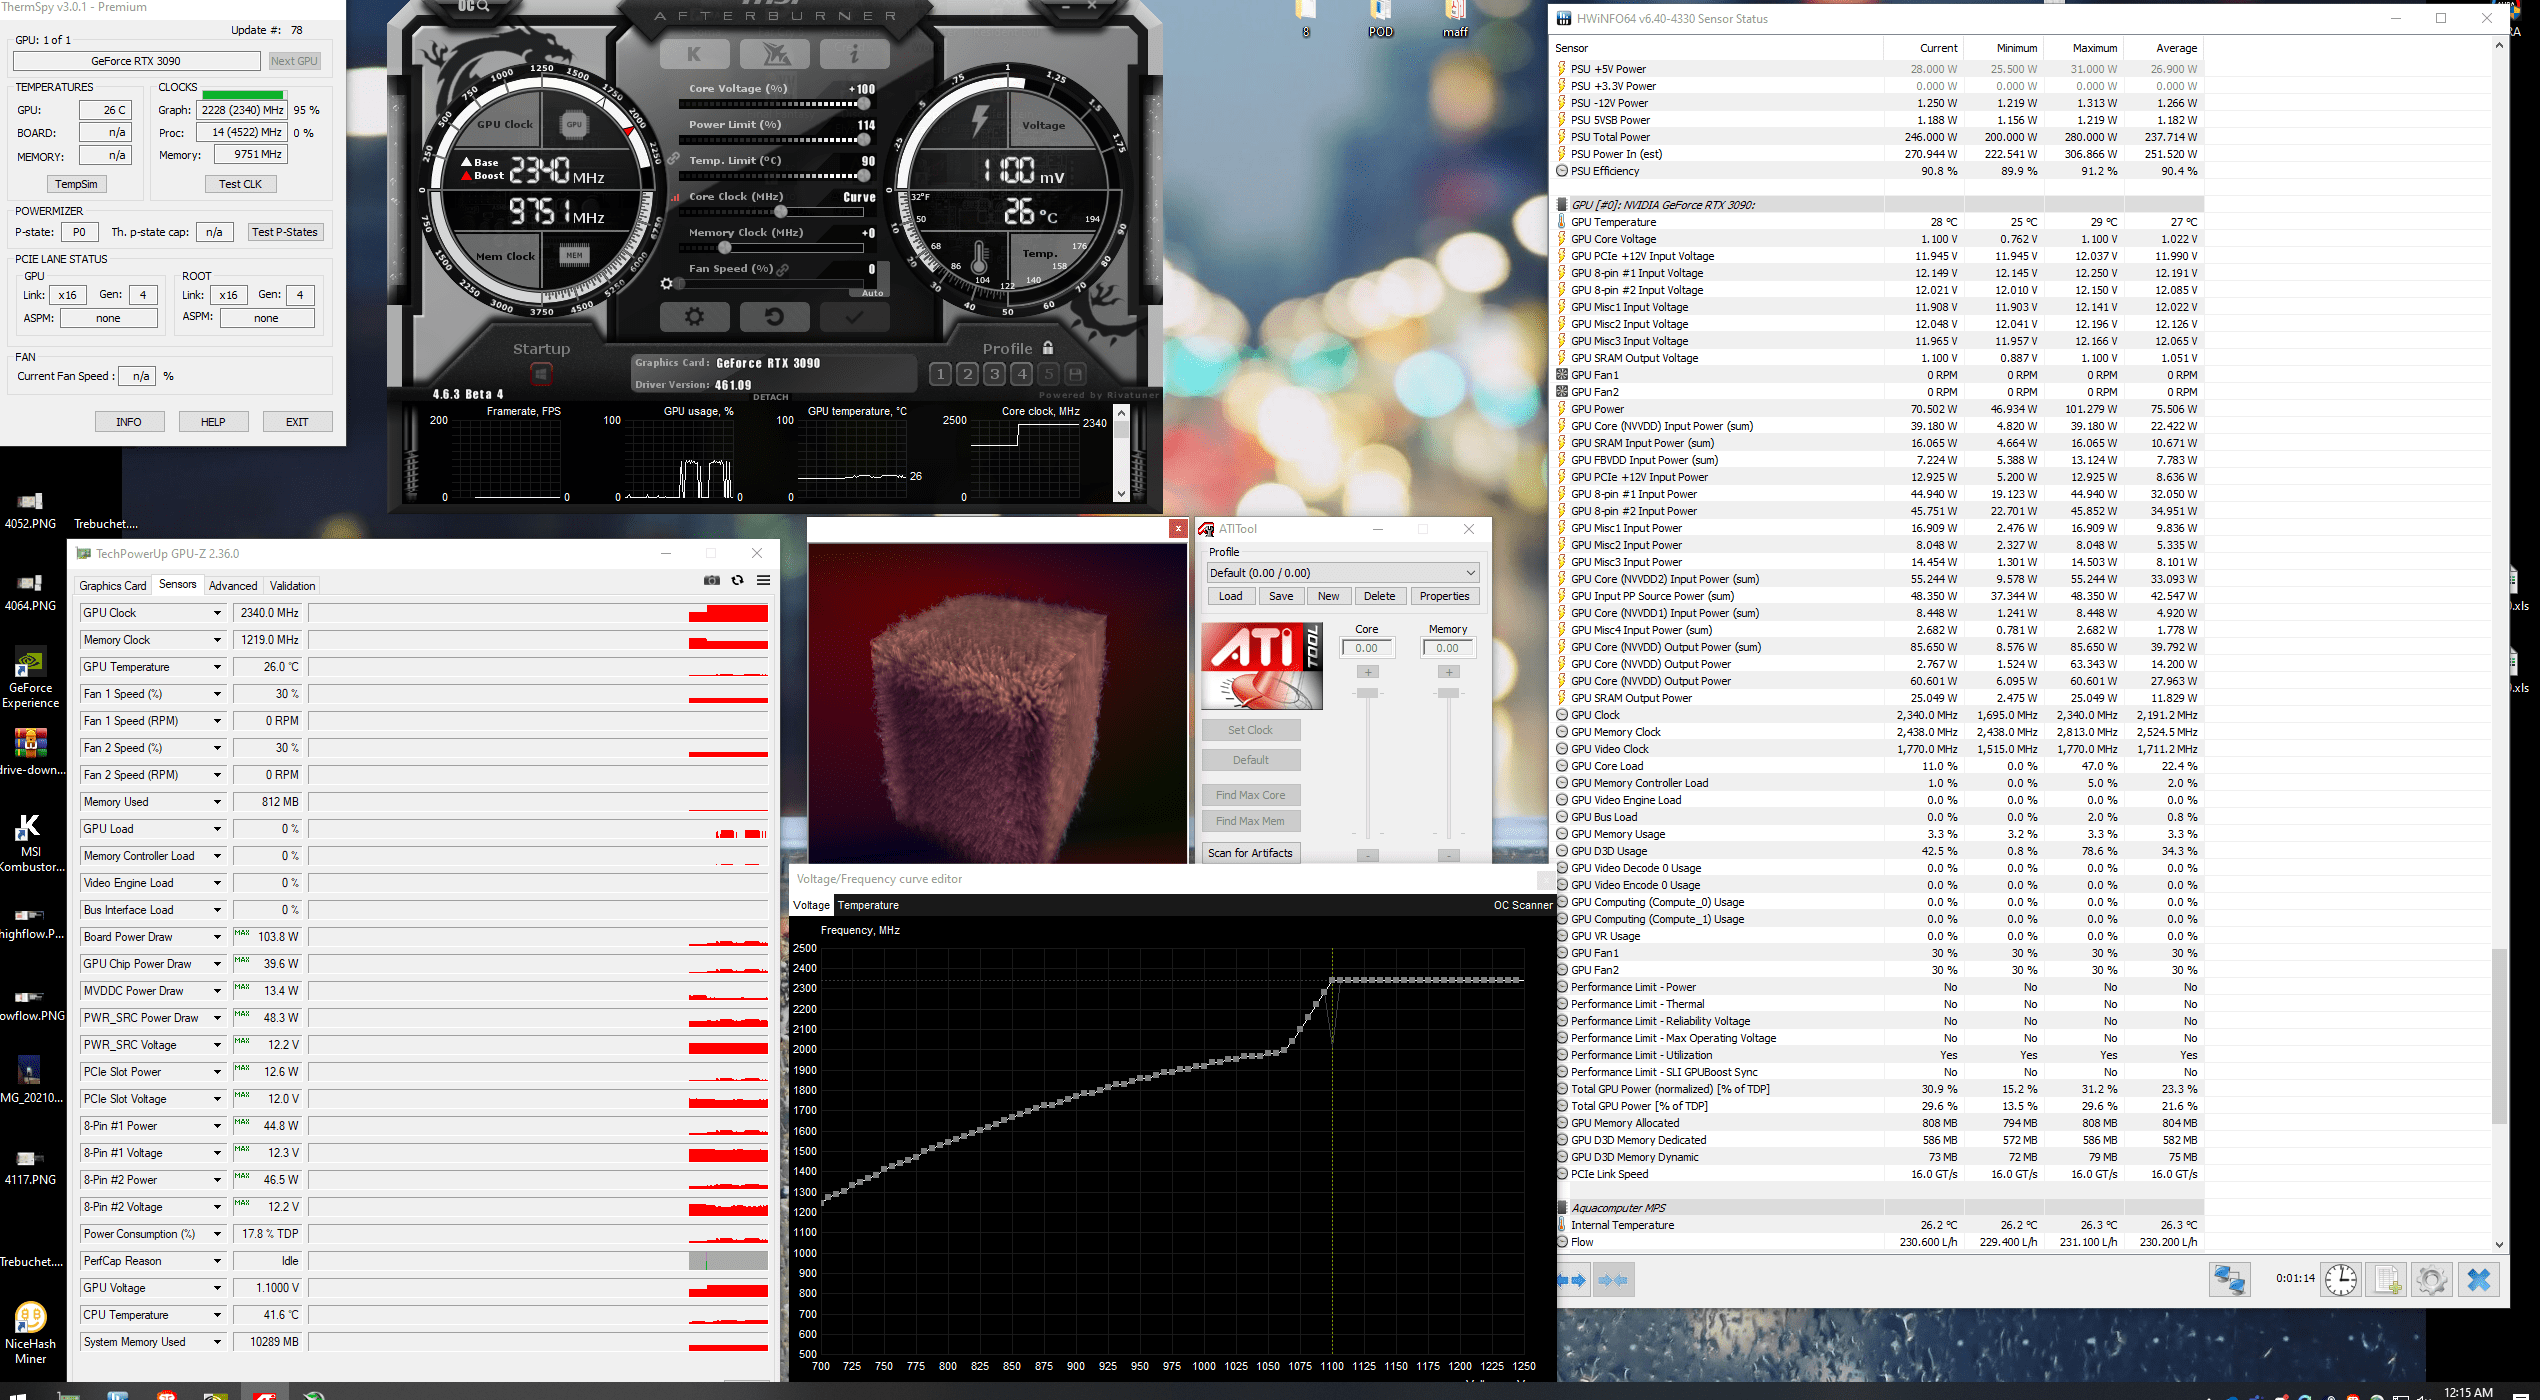Click the save profile floppy icon in Afterburner
2540x1400 pixels.
point(1075,374)
